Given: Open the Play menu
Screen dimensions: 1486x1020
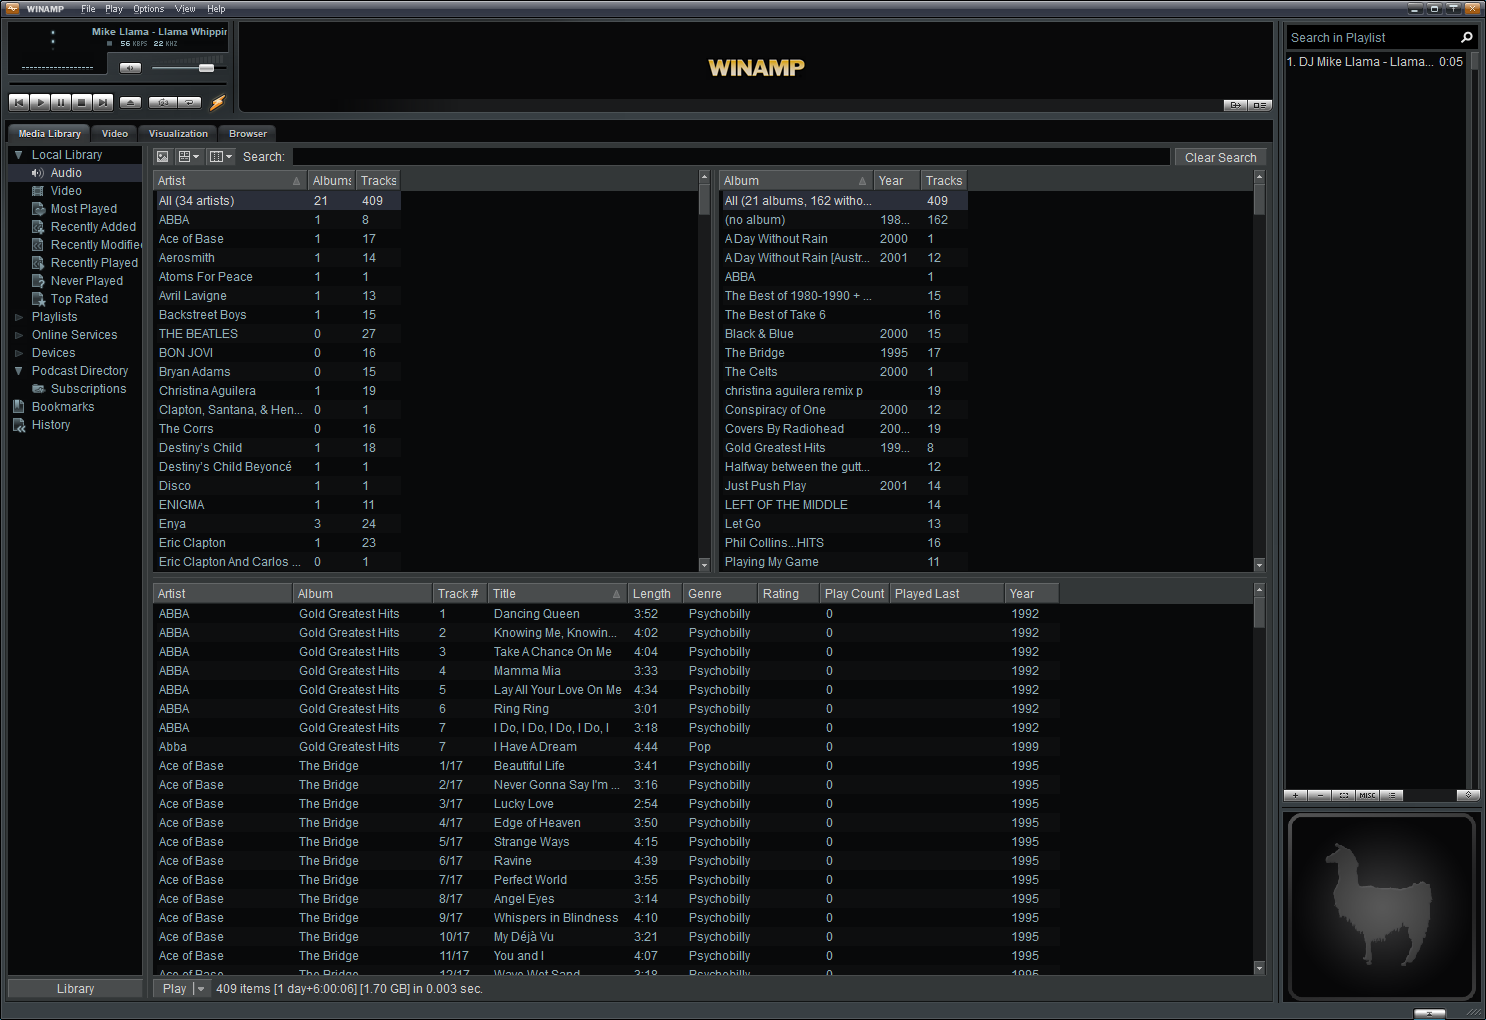Looking at the screenshot, I should click(114, 9).
